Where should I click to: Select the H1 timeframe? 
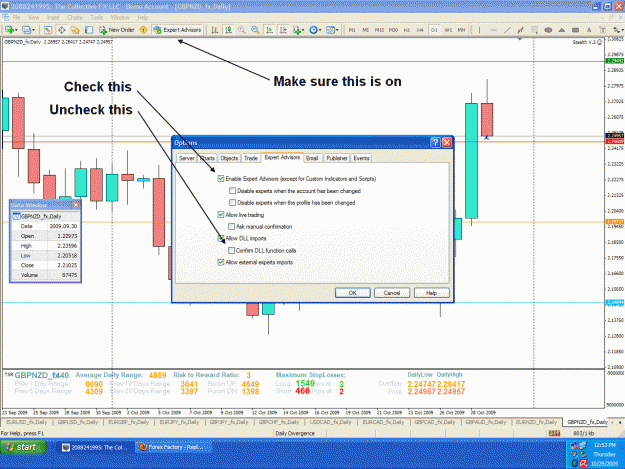pos(407,30)
